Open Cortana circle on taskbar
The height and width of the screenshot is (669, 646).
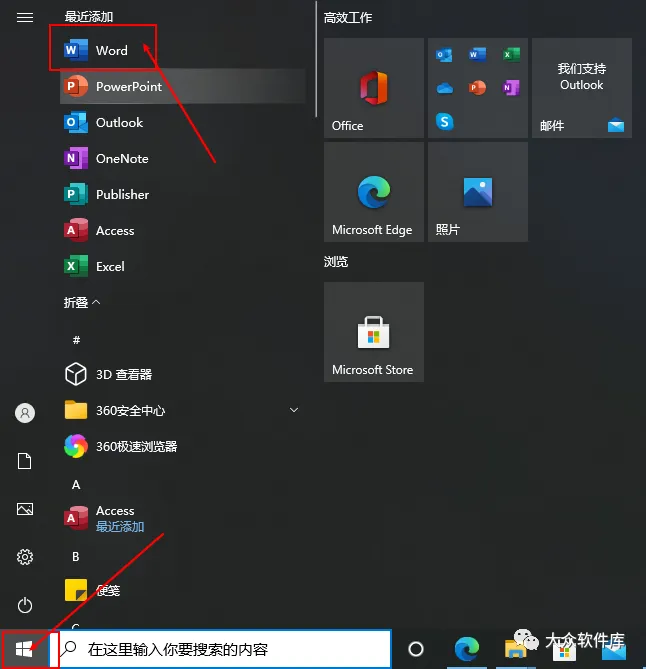pos(416,649)
